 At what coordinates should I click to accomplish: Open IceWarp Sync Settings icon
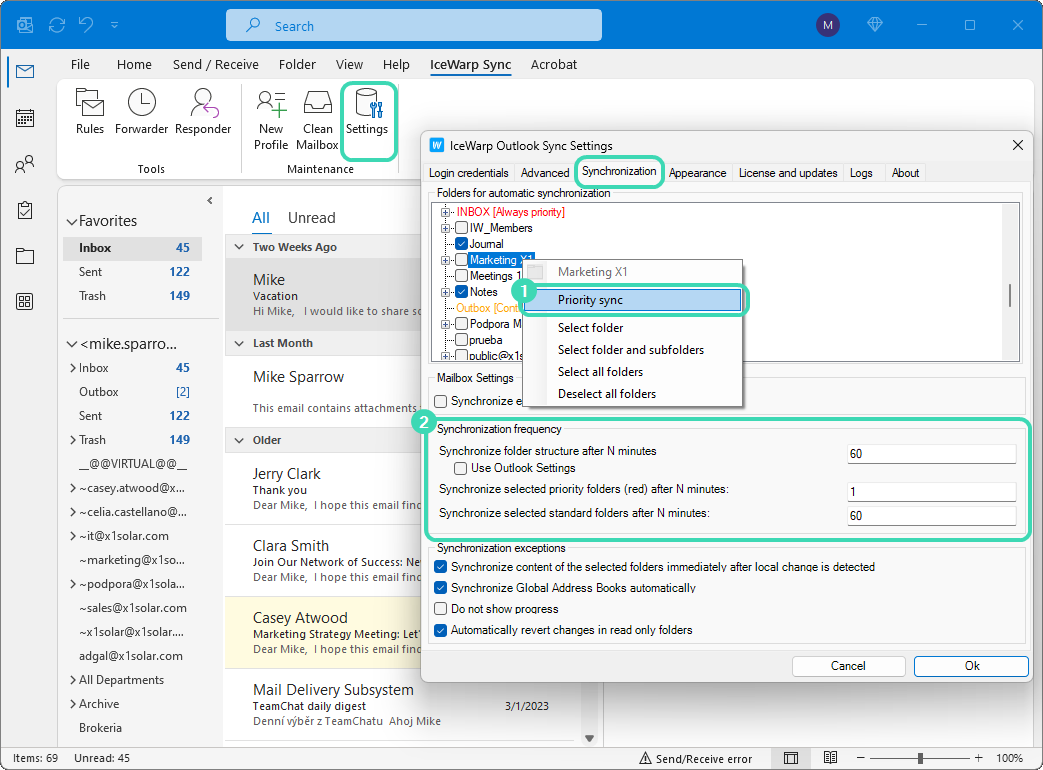(x=367, y=111)
